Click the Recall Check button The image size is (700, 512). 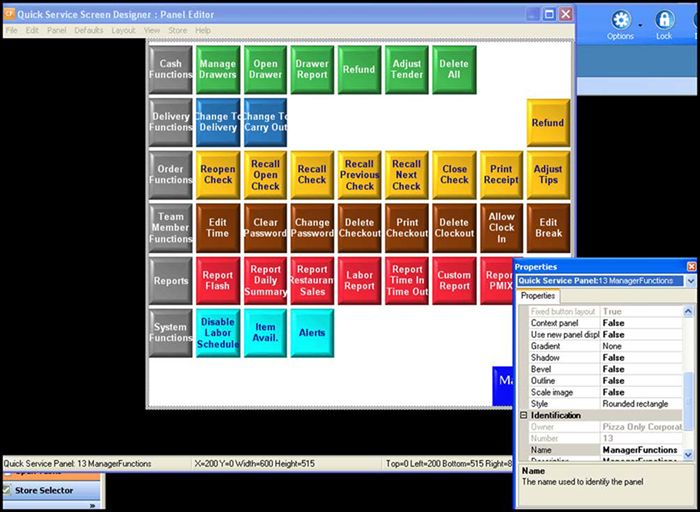[x=312, y=175]
